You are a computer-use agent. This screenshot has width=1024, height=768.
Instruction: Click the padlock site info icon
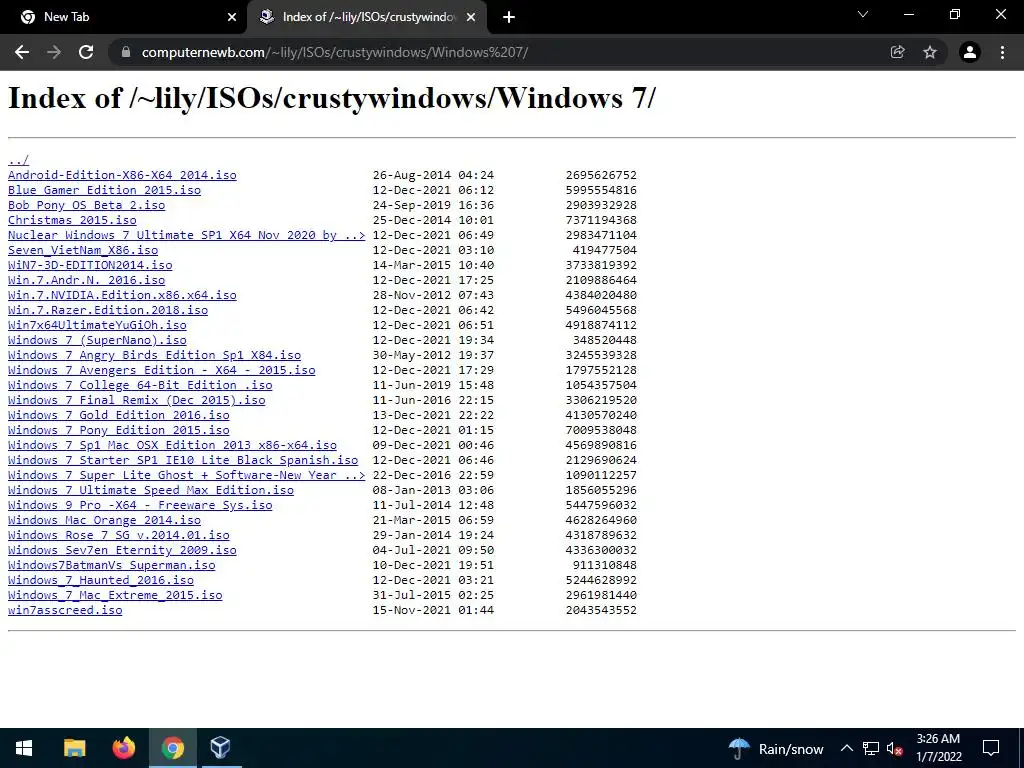pyautogui.click(x=126, y=52)
